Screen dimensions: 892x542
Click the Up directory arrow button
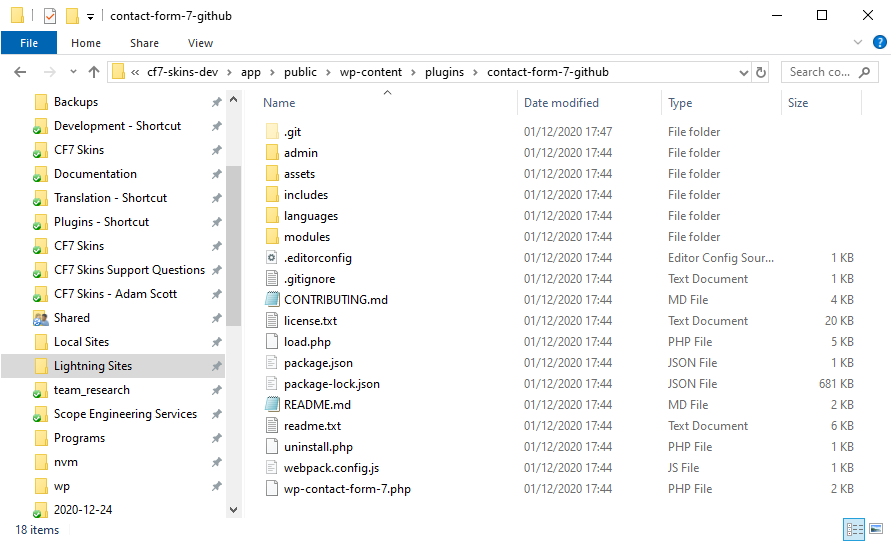(94, 72)
